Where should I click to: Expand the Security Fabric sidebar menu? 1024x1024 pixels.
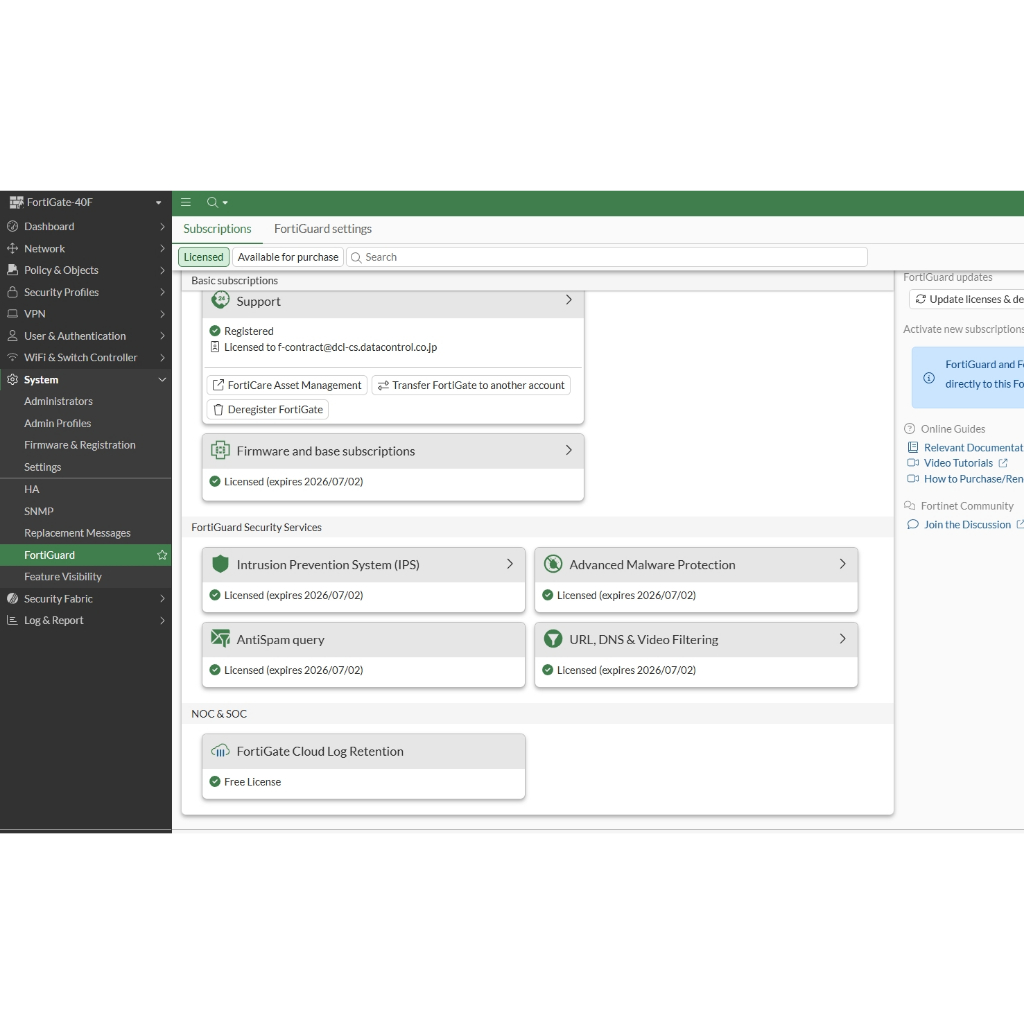tap(86, 599)
